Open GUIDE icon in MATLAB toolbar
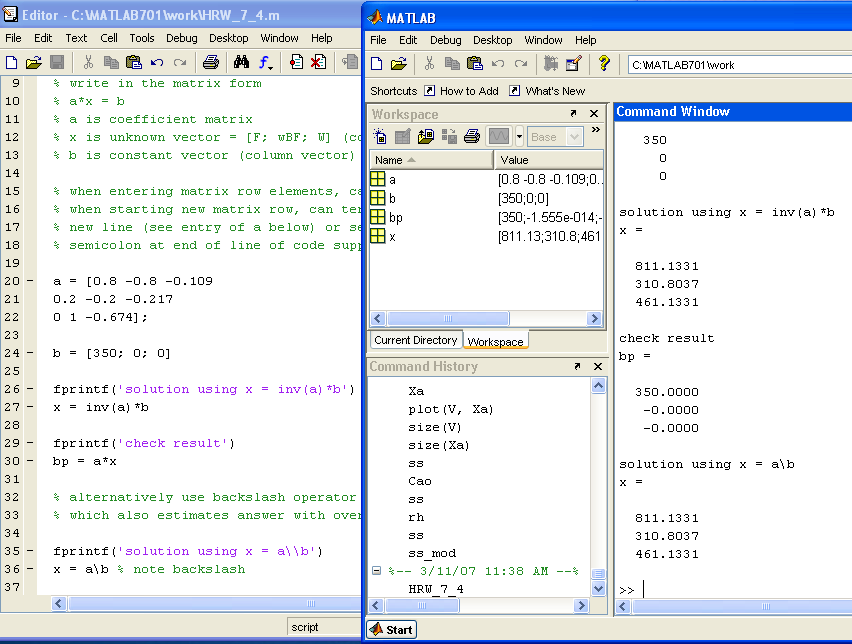Image resolution: width=852 pixels, height=644 pixels. [x=574, y=64]
